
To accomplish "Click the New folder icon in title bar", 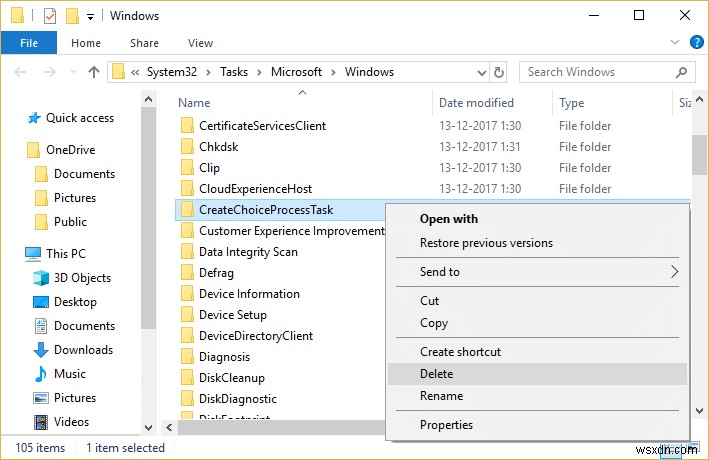I will [72, 16].
